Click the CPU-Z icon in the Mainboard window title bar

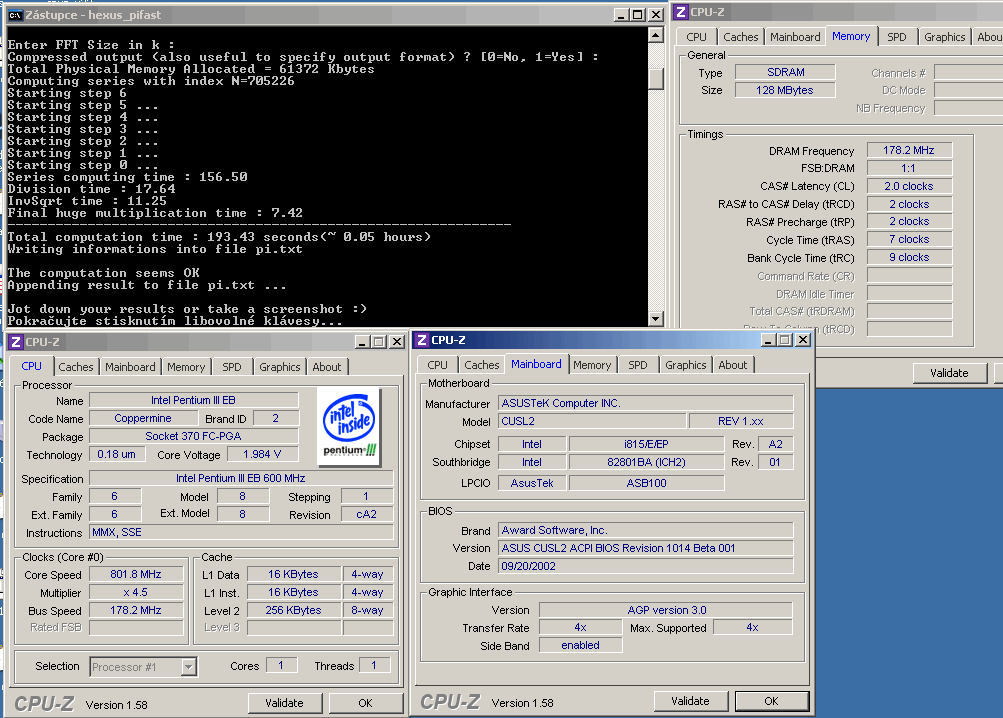[422, 340]
